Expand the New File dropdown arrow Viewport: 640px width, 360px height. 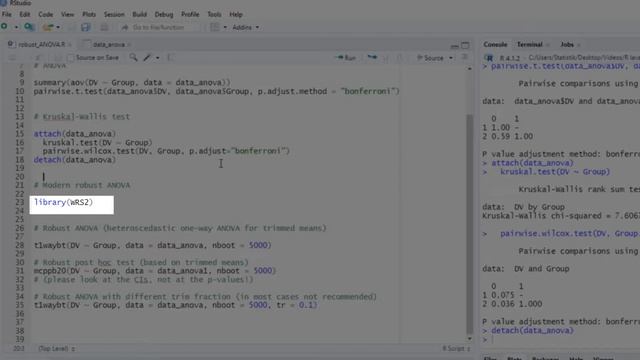pos(16,27)
